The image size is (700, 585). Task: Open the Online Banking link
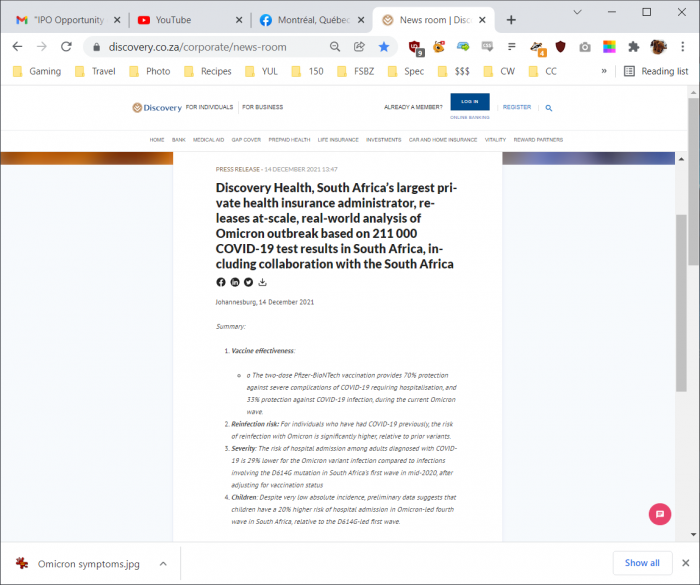[470, 117]
